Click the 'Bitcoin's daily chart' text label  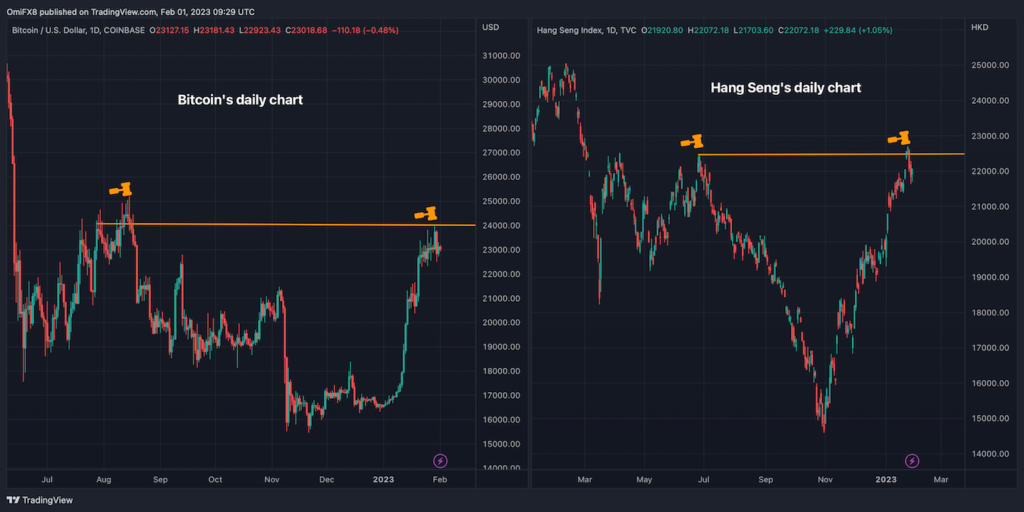tap(240, 101)
